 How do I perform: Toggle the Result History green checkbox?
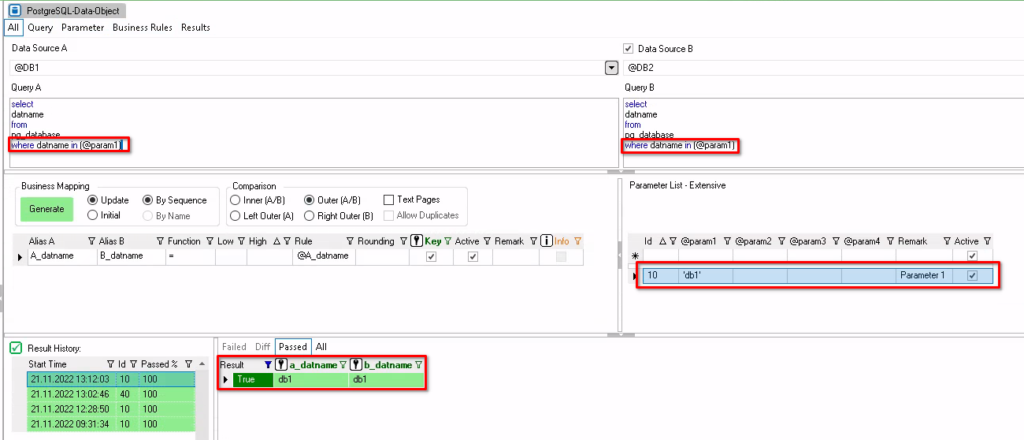coord(16,347)
